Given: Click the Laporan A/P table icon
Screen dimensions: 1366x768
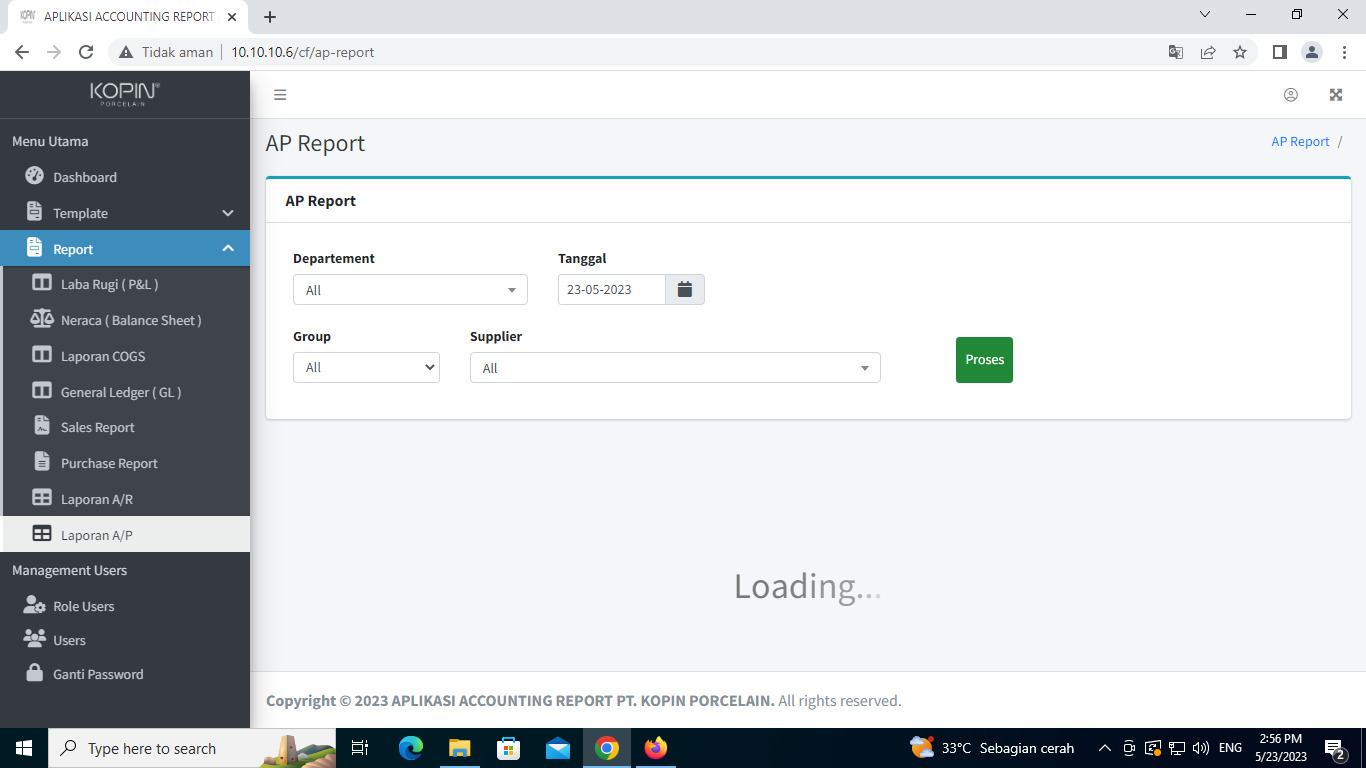Looking at the screenshot, I should coord(42,534).
